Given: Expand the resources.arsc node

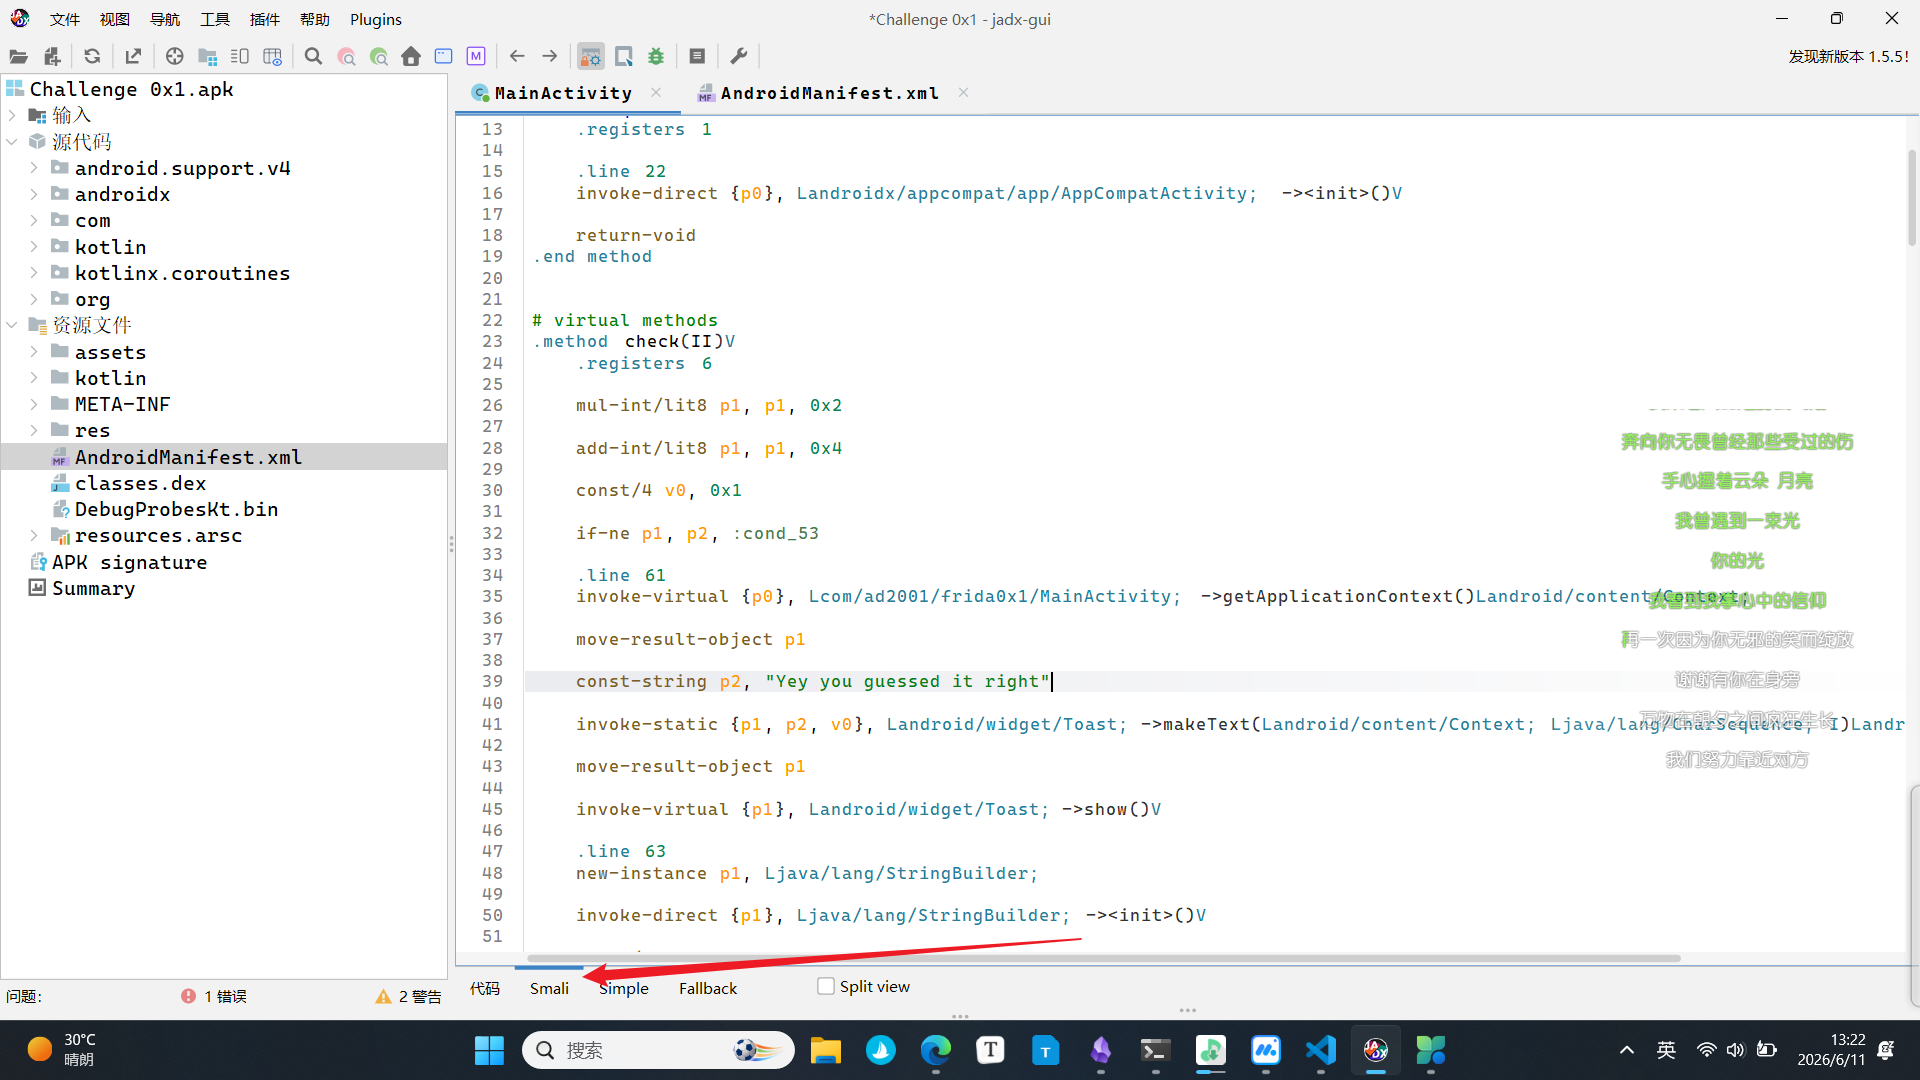Looking at the screenshot, I should coord(34,535).
